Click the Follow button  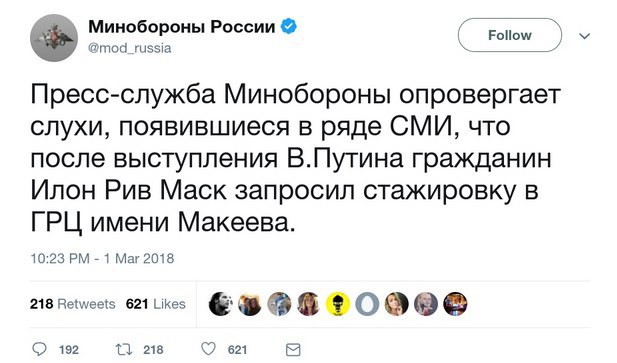(510, 35)
